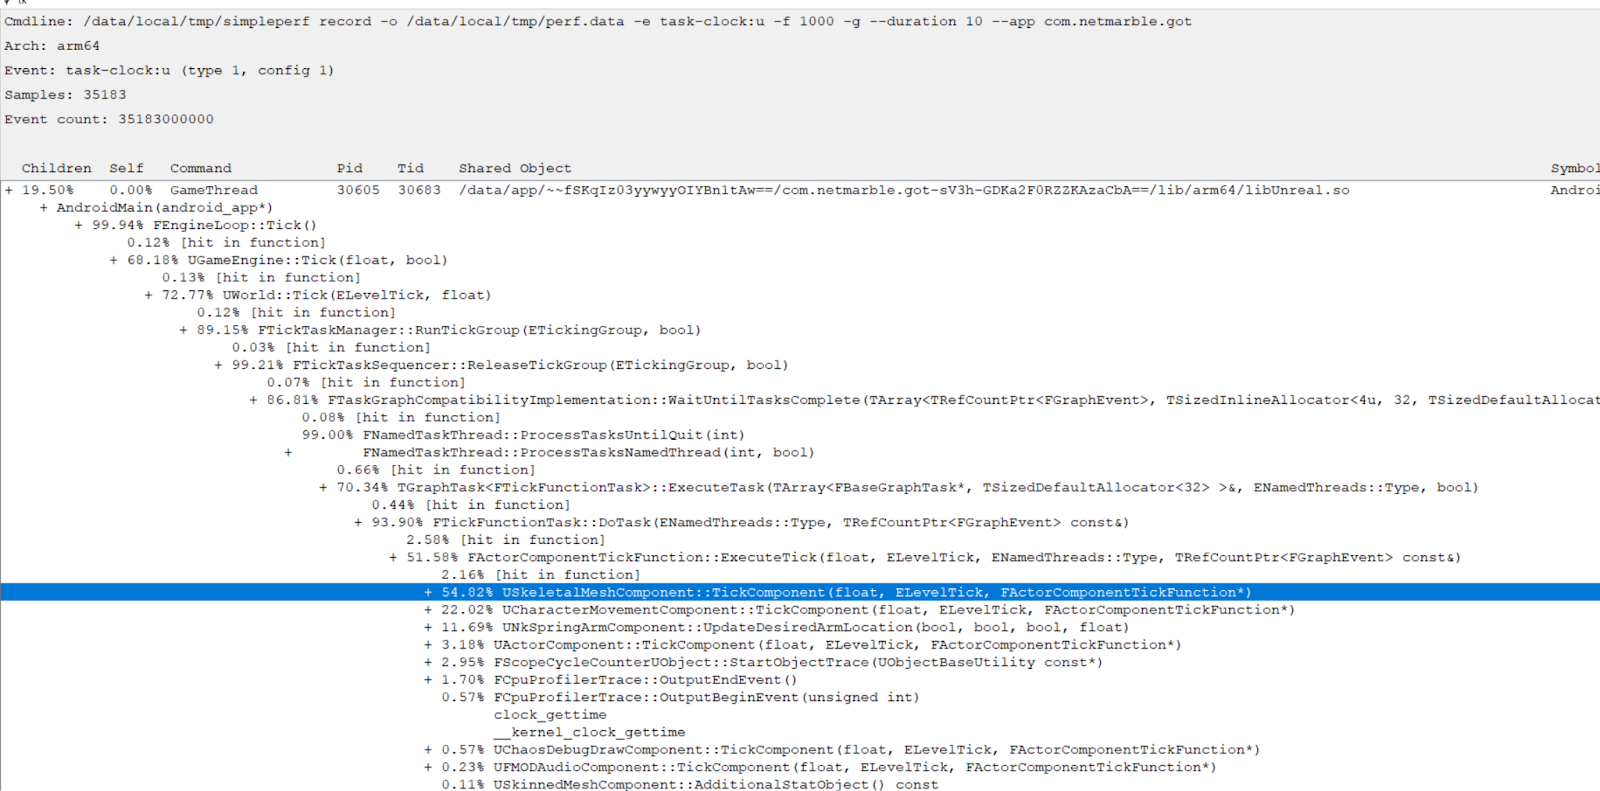
Task: Sort by the Pid column header
Action: [x=349, y=168]
